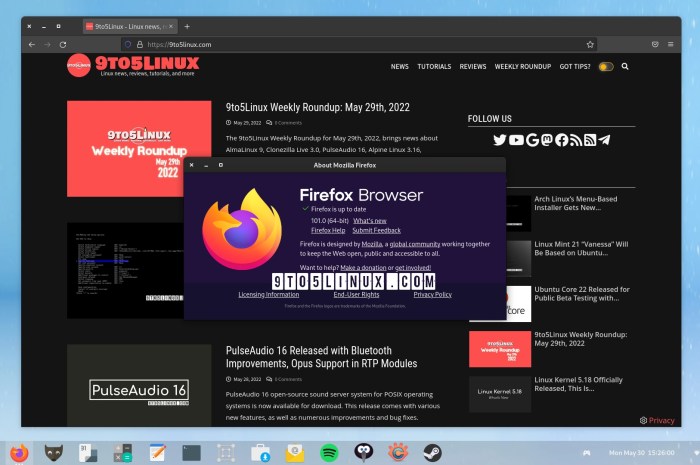Open the Weekly Roundup May 29th article title
Screen dimensions: 700x465
tap(317, 108)
